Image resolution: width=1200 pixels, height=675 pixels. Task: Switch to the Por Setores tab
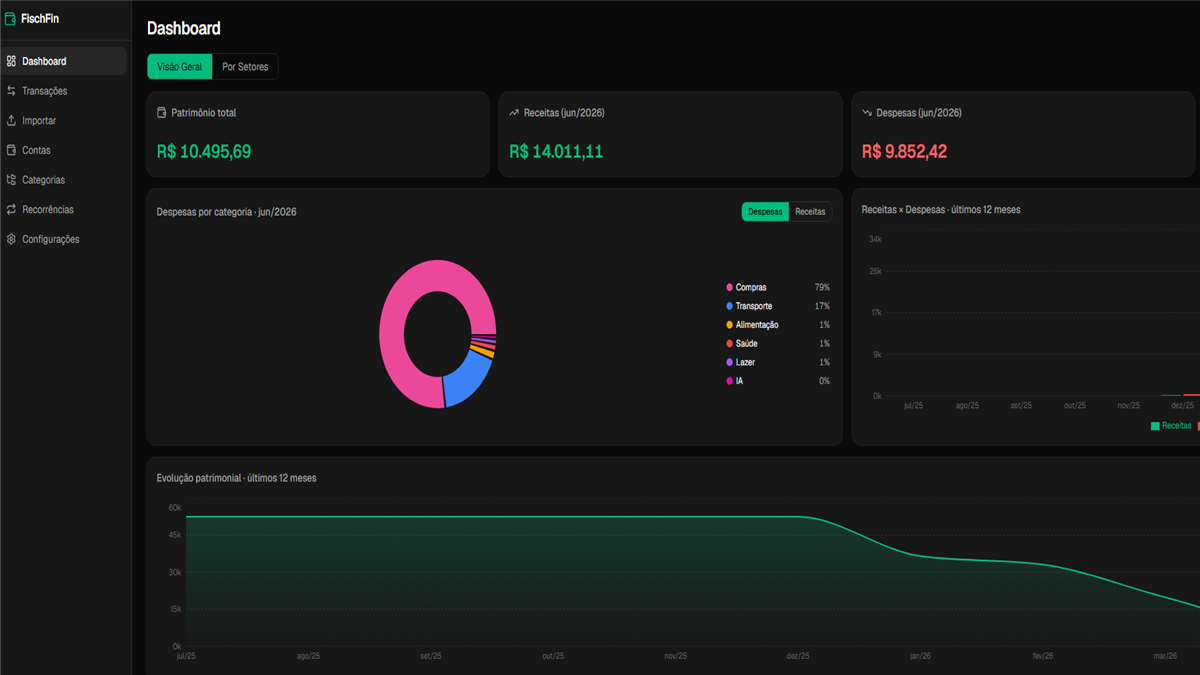(245, 67)
